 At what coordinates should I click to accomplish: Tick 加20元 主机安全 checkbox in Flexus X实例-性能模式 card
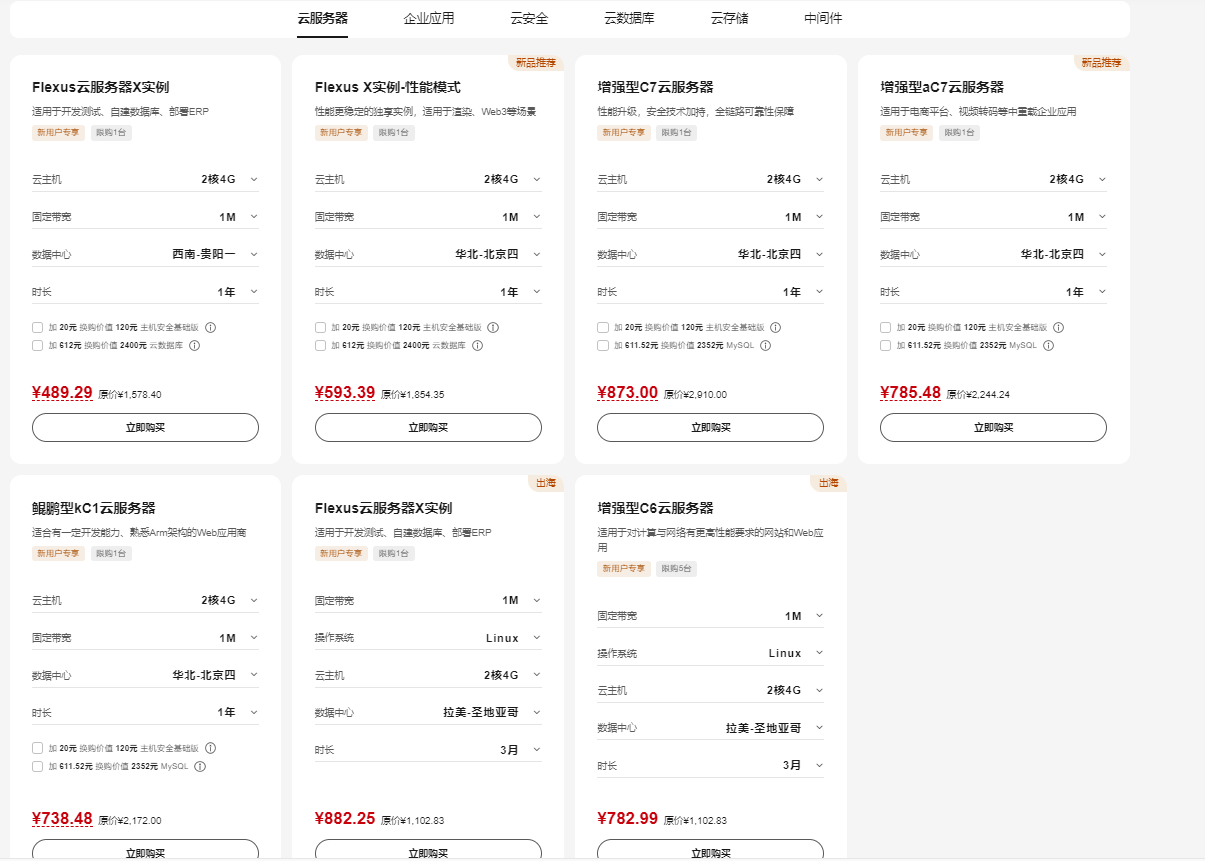click(x=320, y=327)
